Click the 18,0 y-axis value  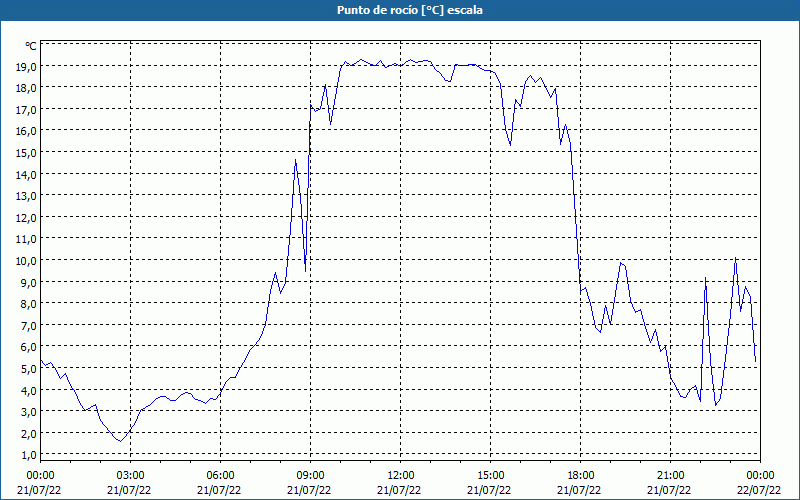(x=27, y=88)
